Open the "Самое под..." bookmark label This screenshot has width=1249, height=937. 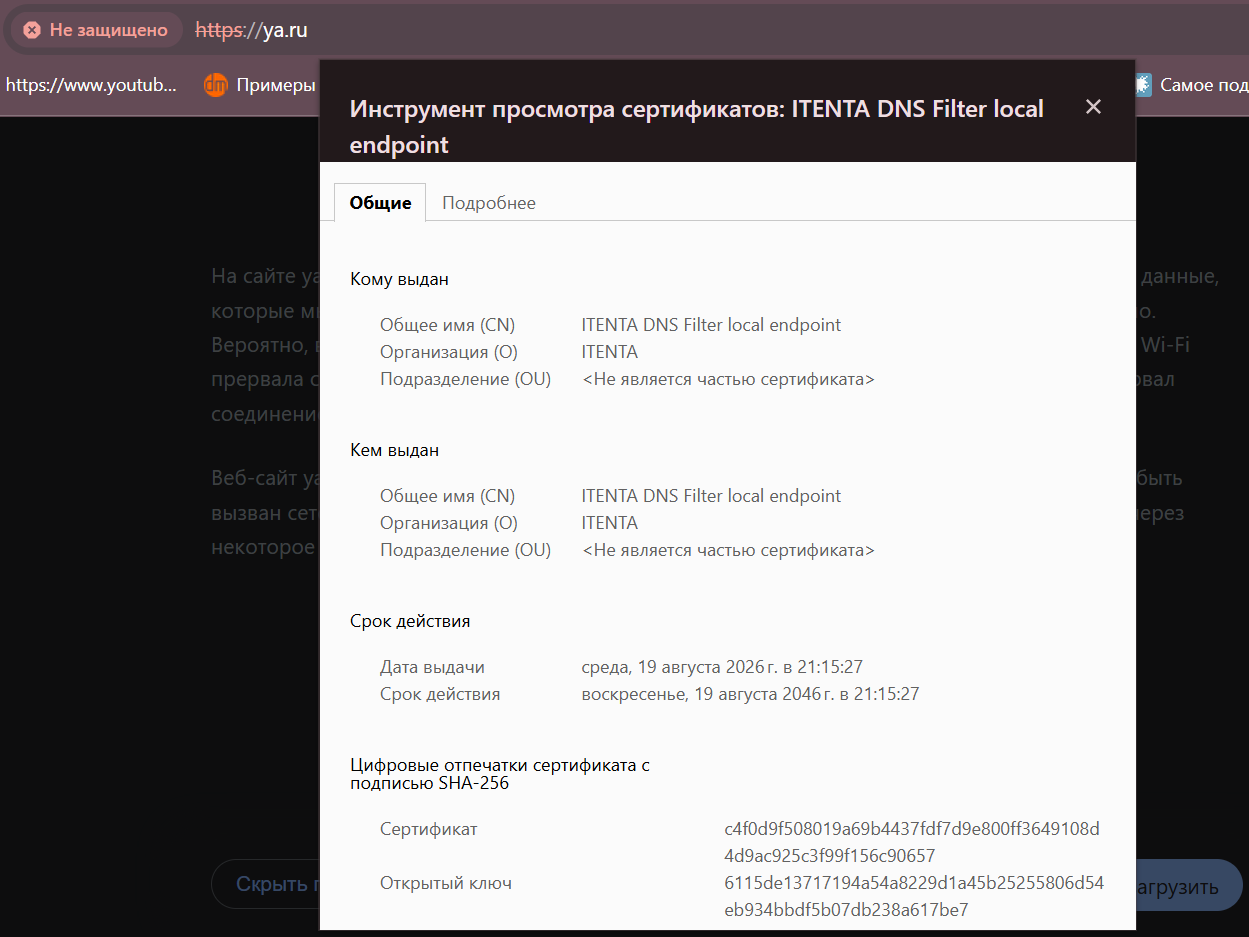click(x=1203, y=85)
